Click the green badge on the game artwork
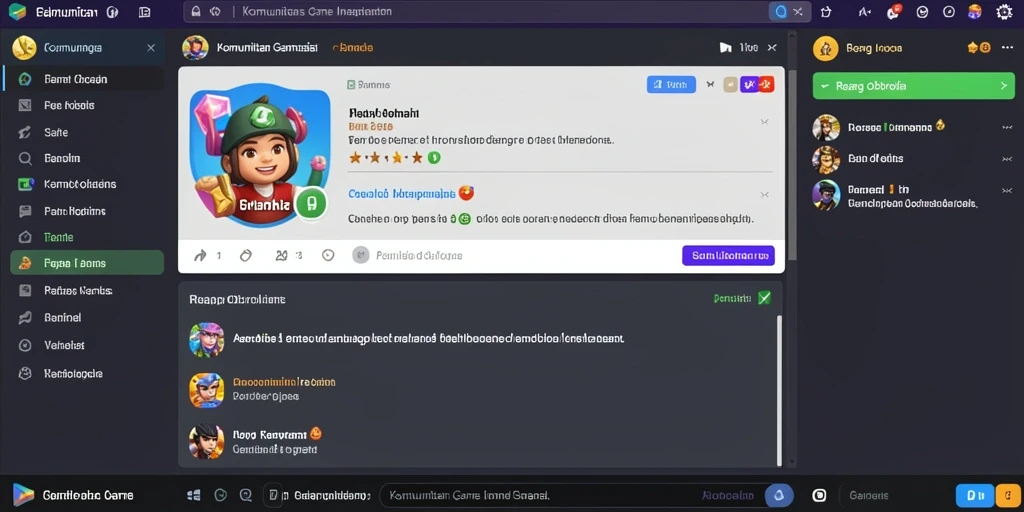 [311, 204]
